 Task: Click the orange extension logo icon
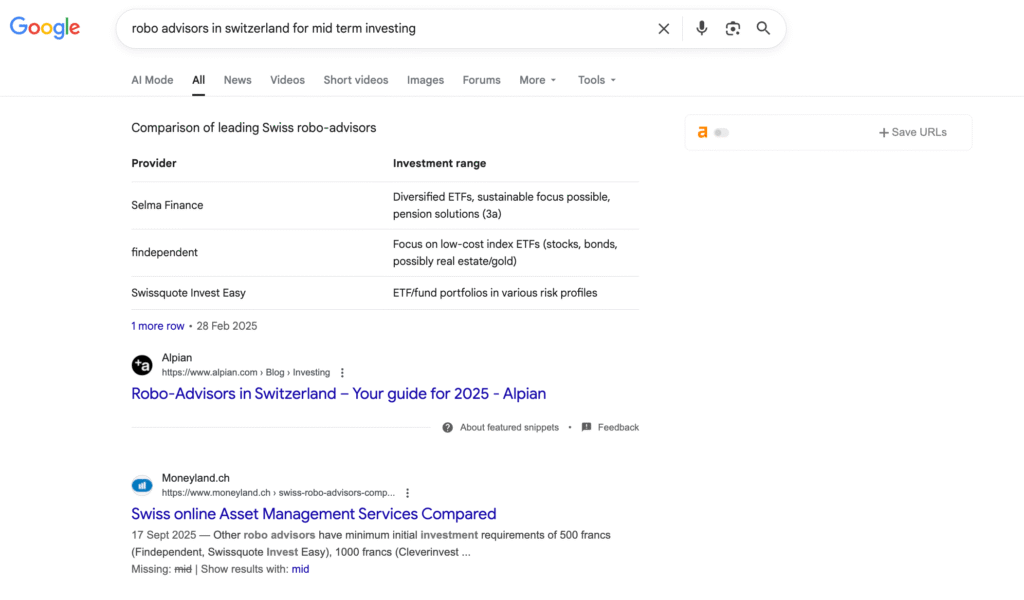tap(702, 132)
